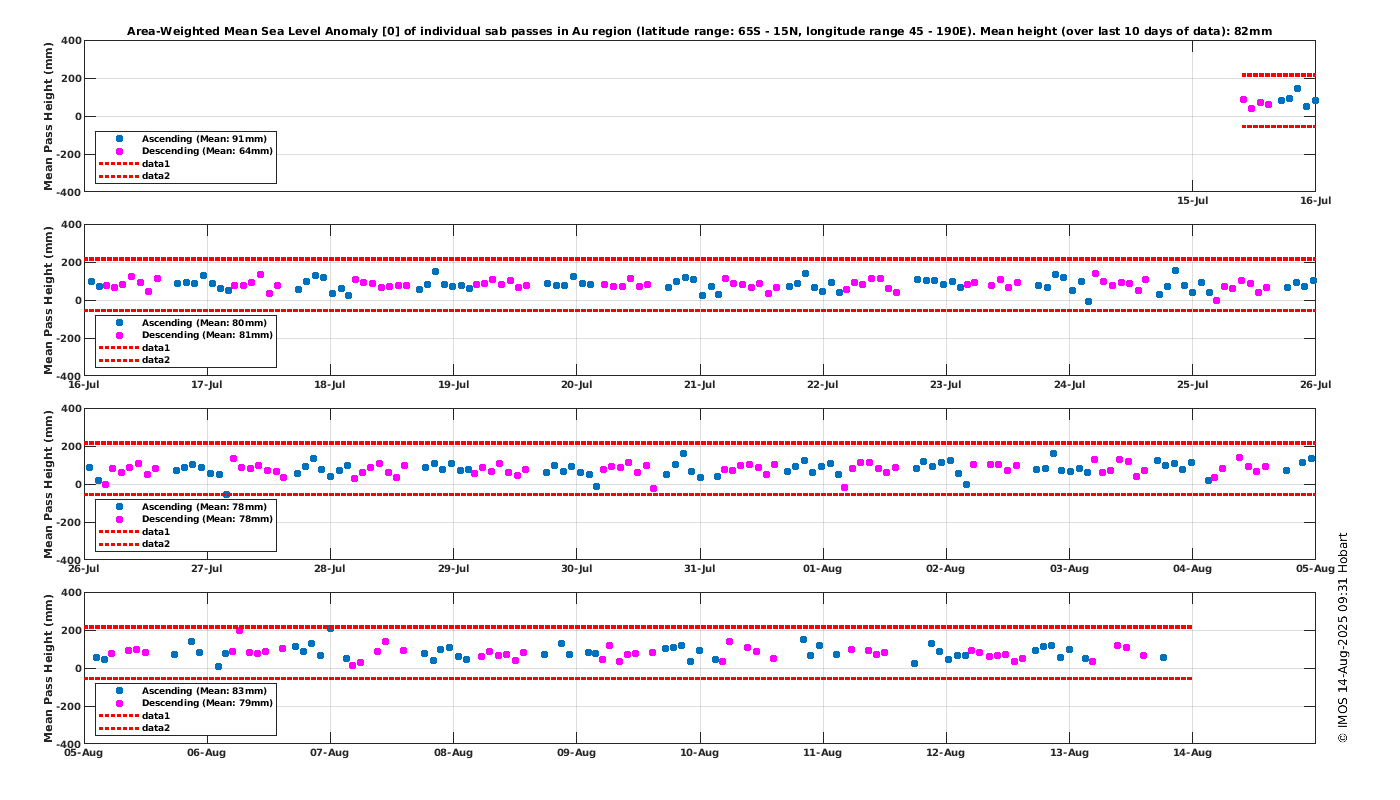This screenshot has height=800, width=1400.
Task: Click 'Mean Pass Height (mm)' label of the bottom panel
Action: click(x=49, y=668)
